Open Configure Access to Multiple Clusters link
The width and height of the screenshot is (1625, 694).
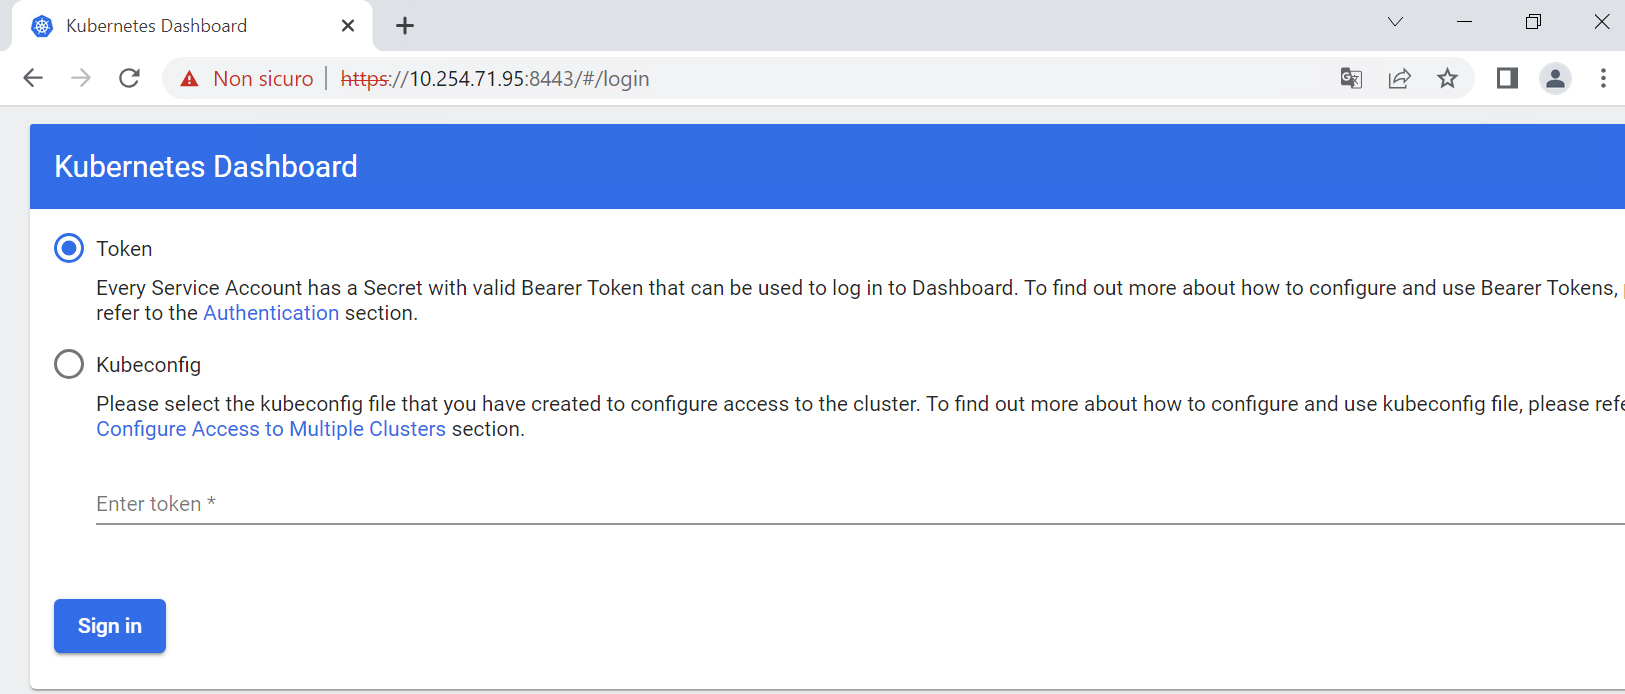(271, 429)
